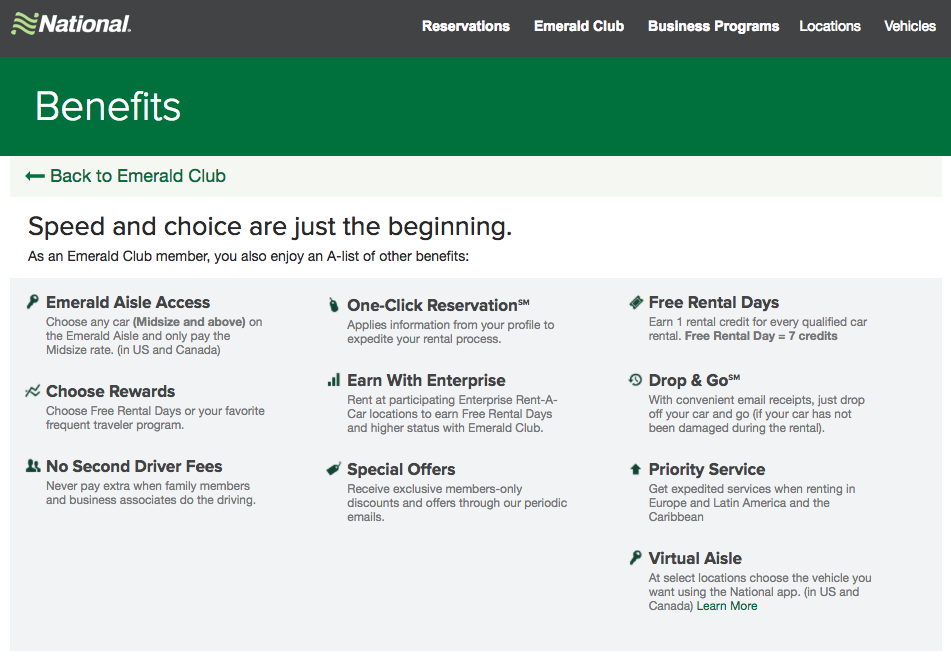This screenshot has height=659, width=951.
Task: Click the Special Offers heading
Action: (401, 469)
